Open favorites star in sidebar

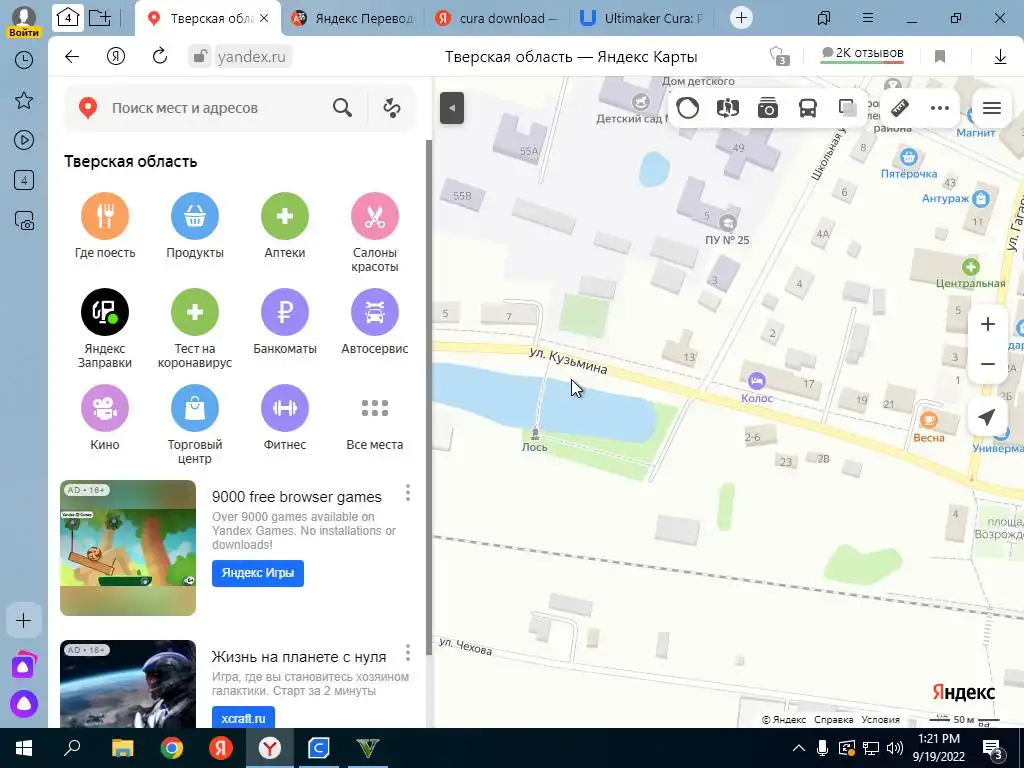[x=24, y=100]
